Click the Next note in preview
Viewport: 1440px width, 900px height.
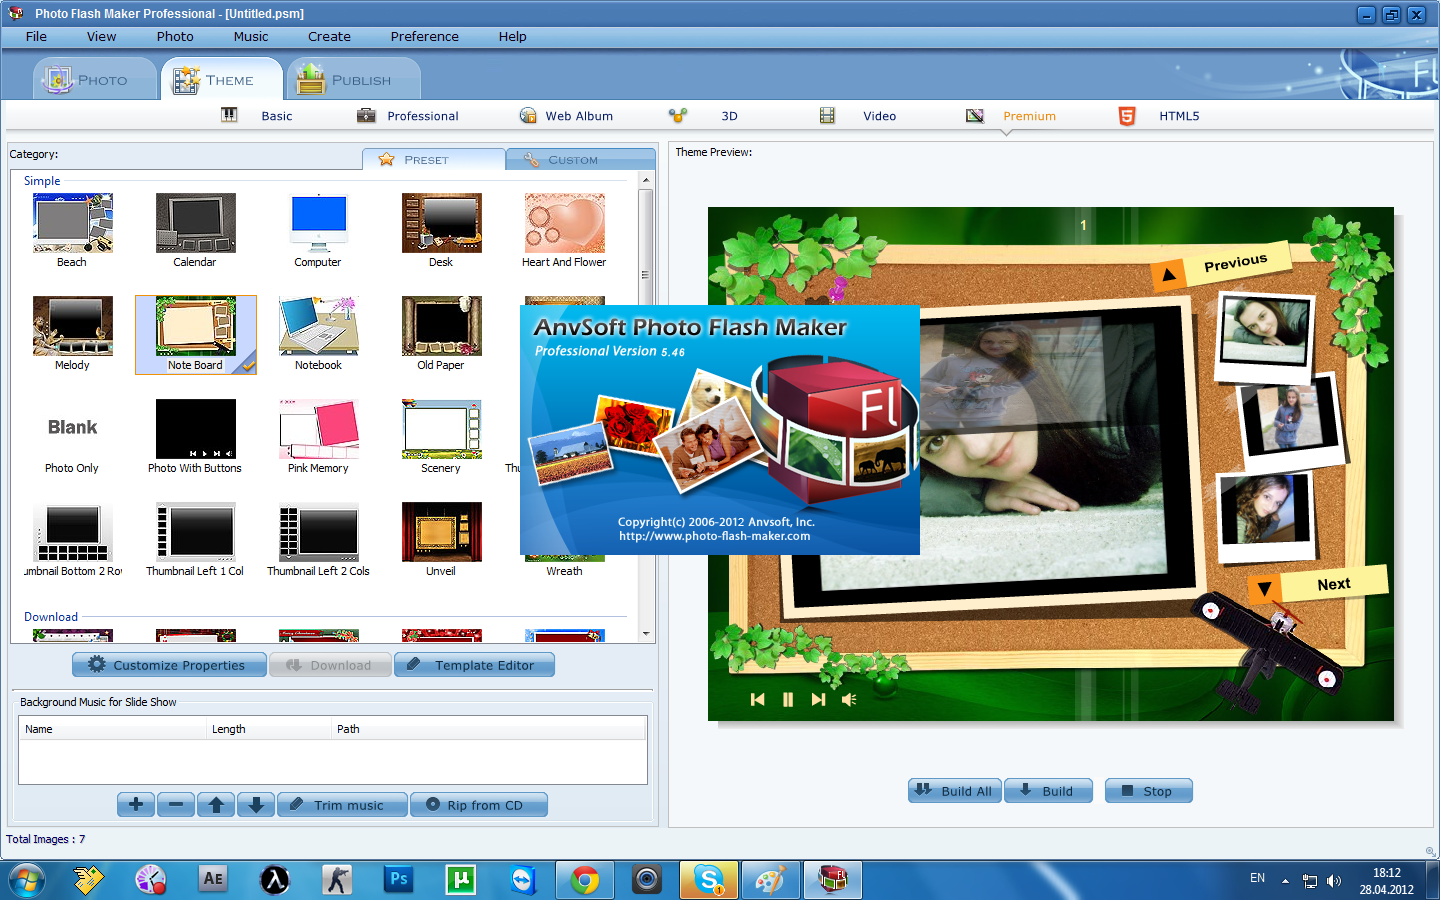tap(1318, 585)
